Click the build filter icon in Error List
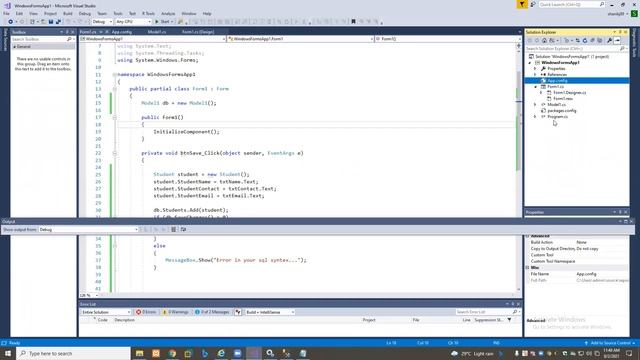This screenshot has width=640, height=360. tap(238, 312)
